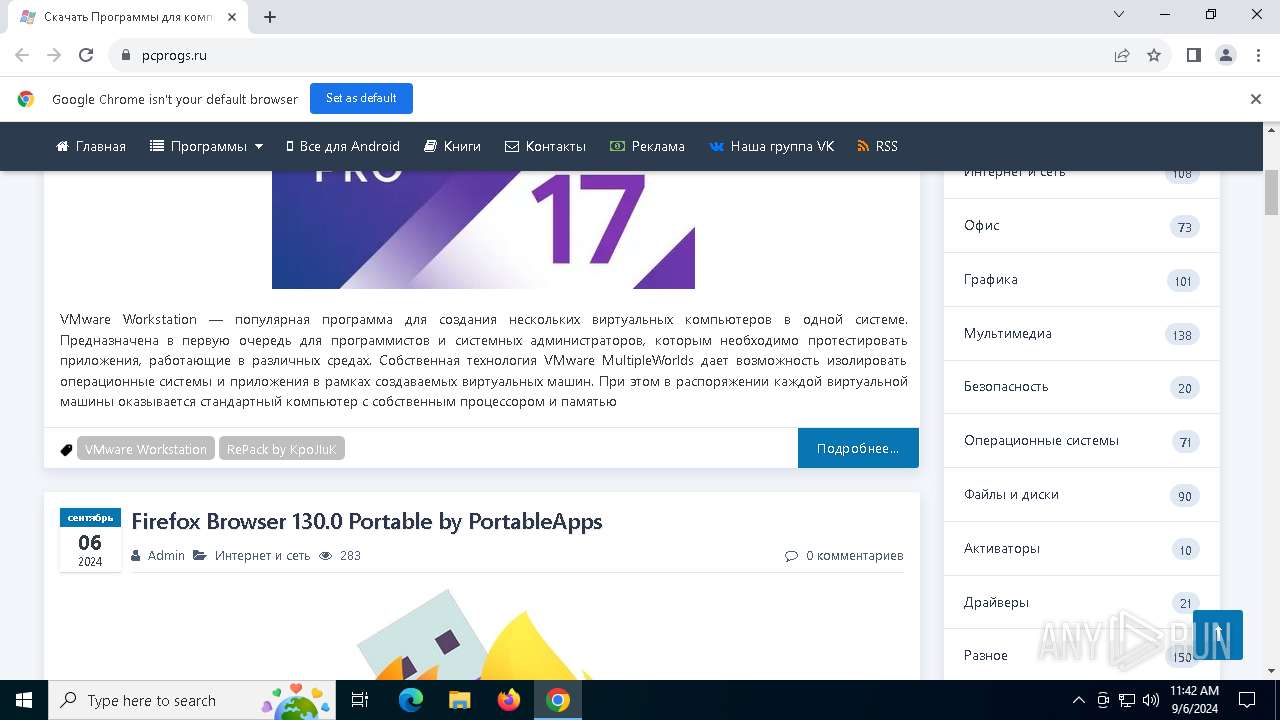Image resolution: width=1280 pixels, height=720 pixels.
Task: Show hidden system tray icons
Action: 1079,700
